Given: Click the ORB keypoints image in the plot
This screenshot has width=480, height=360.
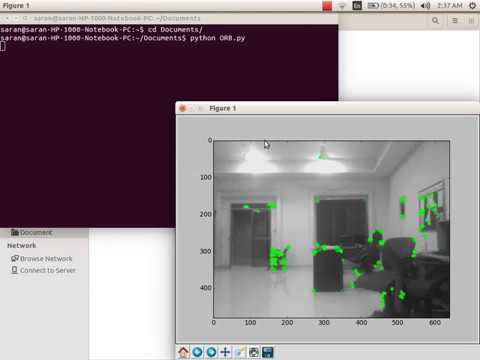Looking at the screenshot, I should (x=332, y=229).
